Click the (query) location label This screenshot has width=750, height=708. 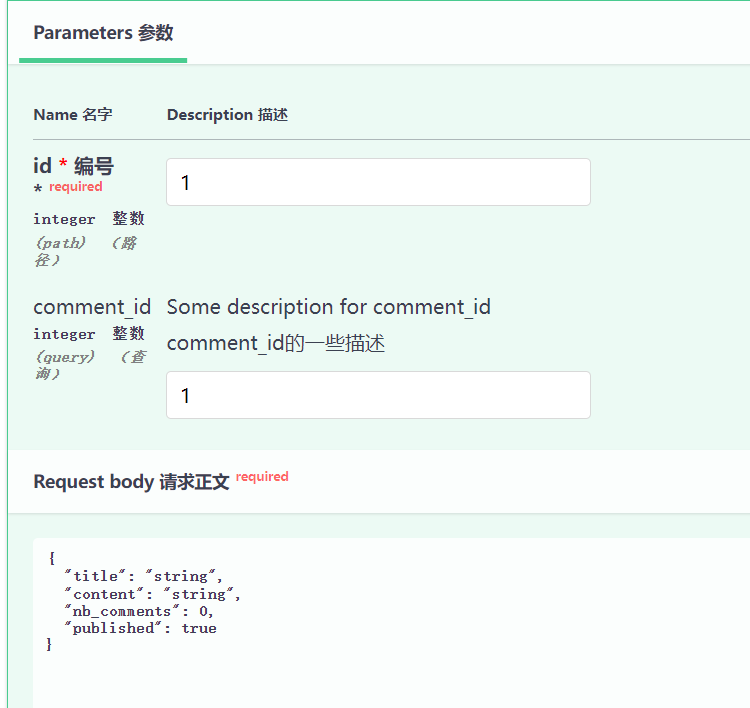pyautogui.click(x=65, y=357)
